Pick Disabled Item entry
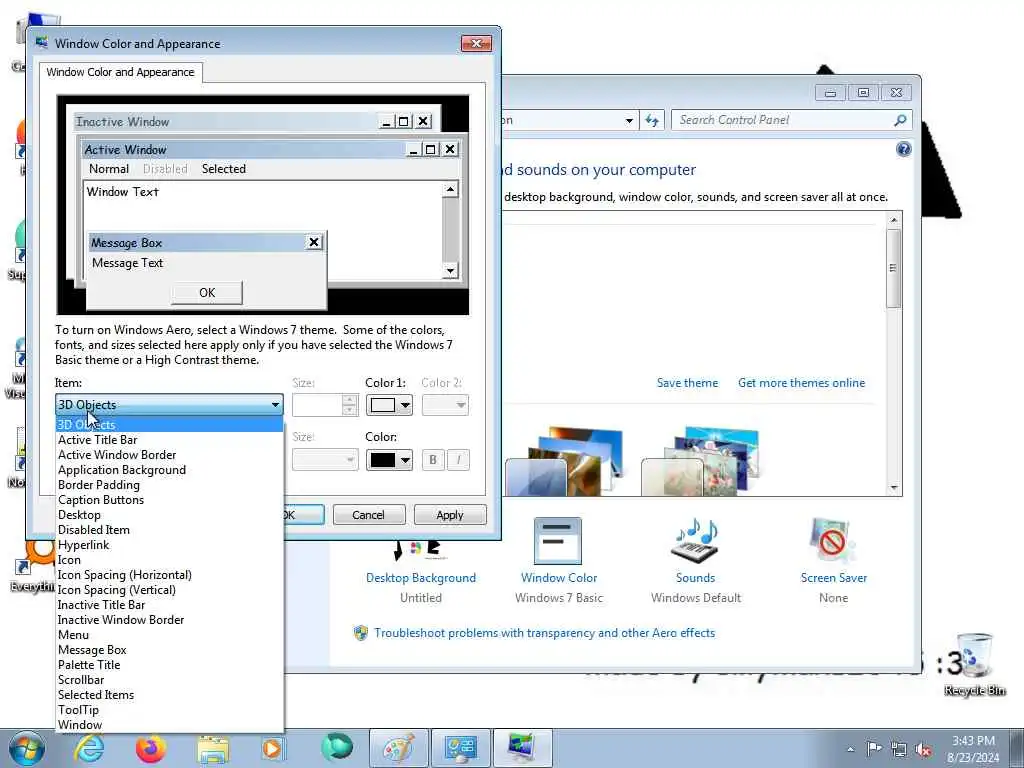 point(170,530)
